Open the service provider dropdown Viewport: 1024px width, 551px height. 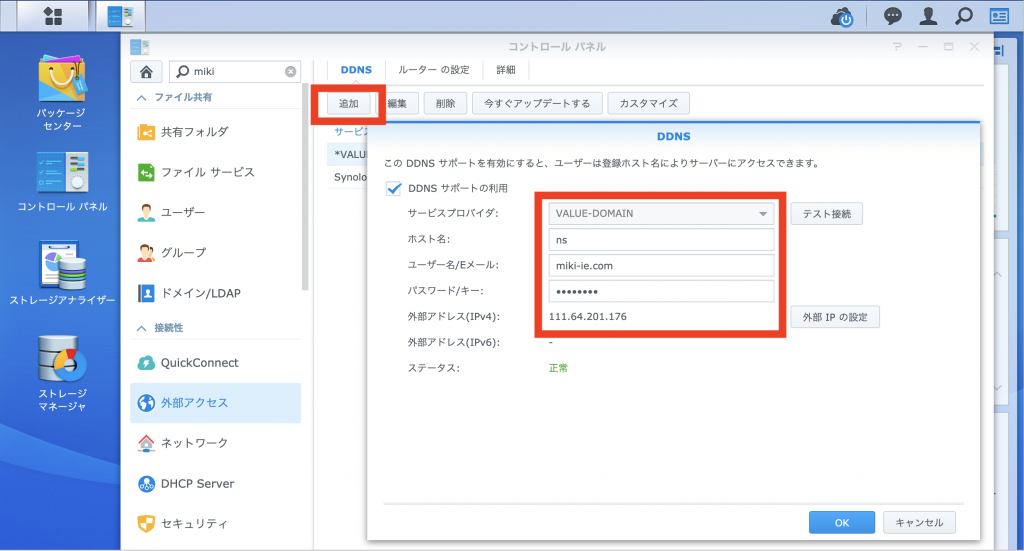click(x=661, y=213)
